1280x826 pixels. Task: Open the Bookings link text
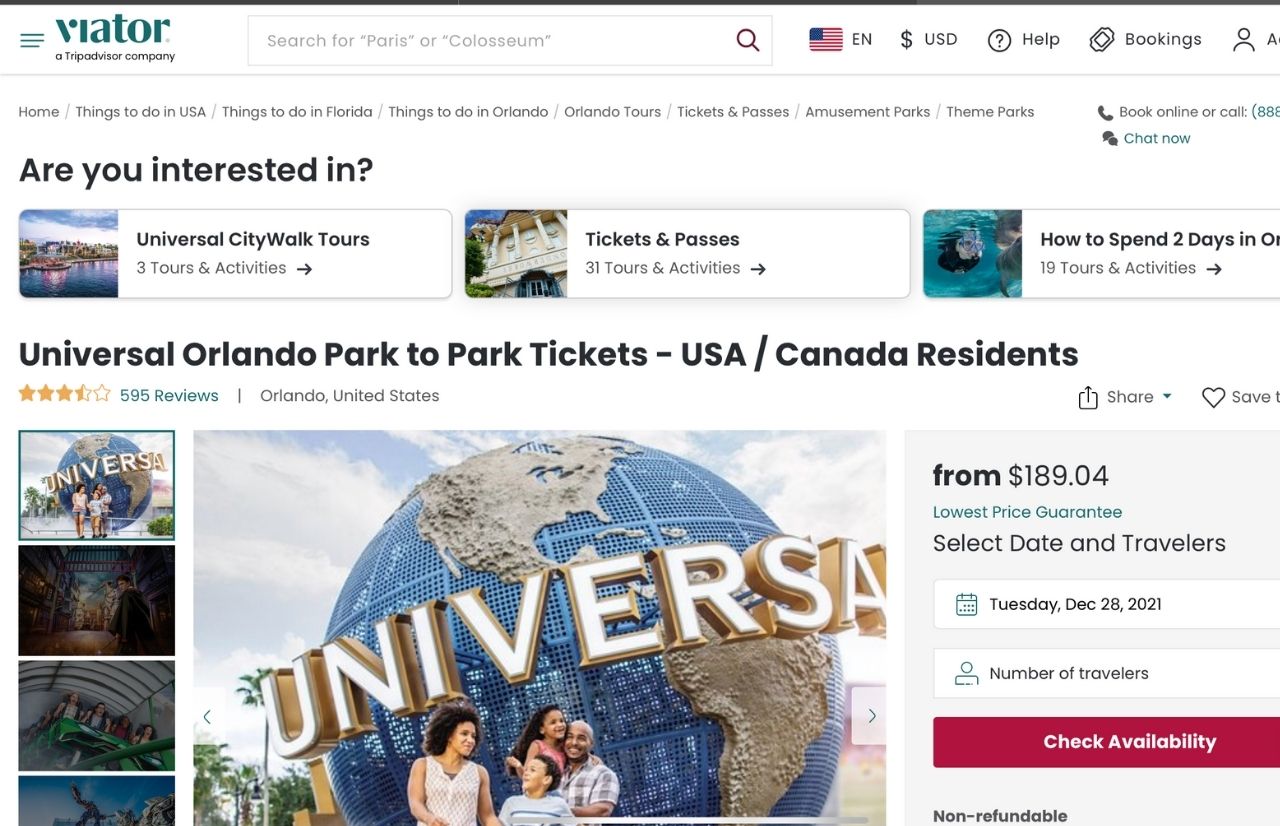coord(1163,39)
